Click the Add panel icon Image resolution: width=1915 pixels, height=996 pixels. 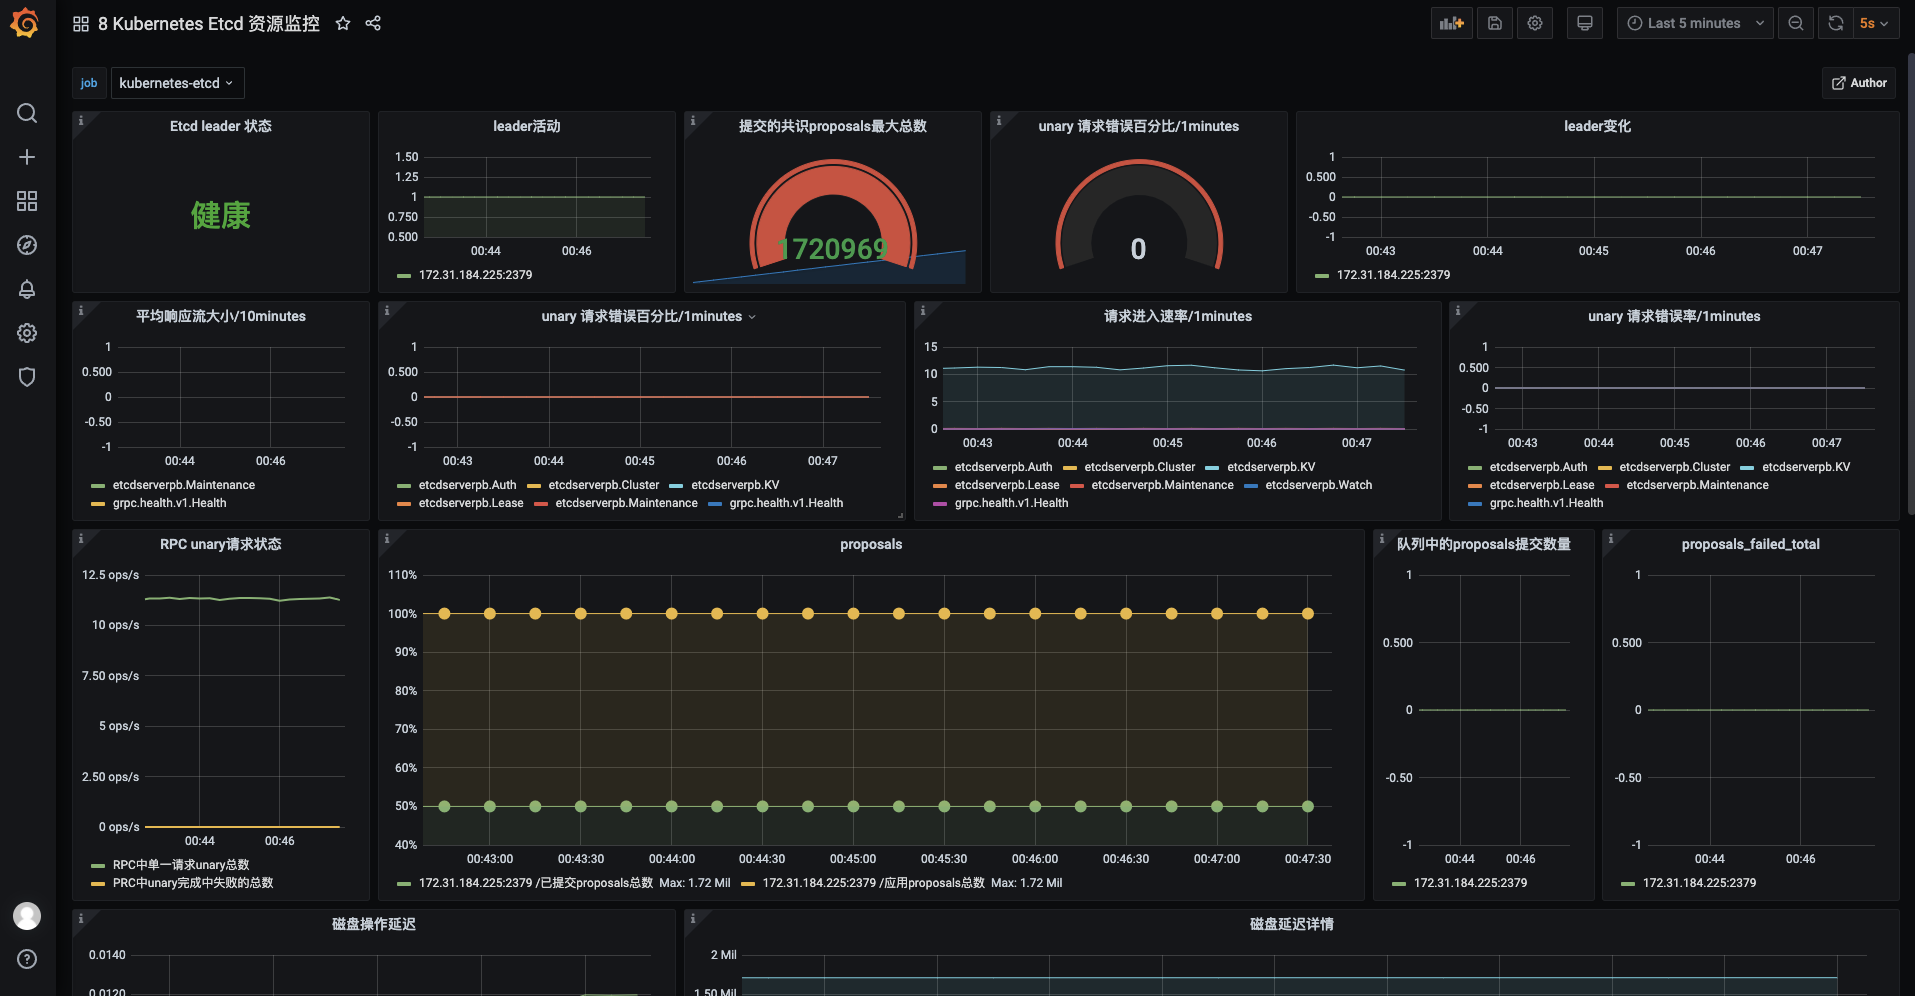point(1451,23)
